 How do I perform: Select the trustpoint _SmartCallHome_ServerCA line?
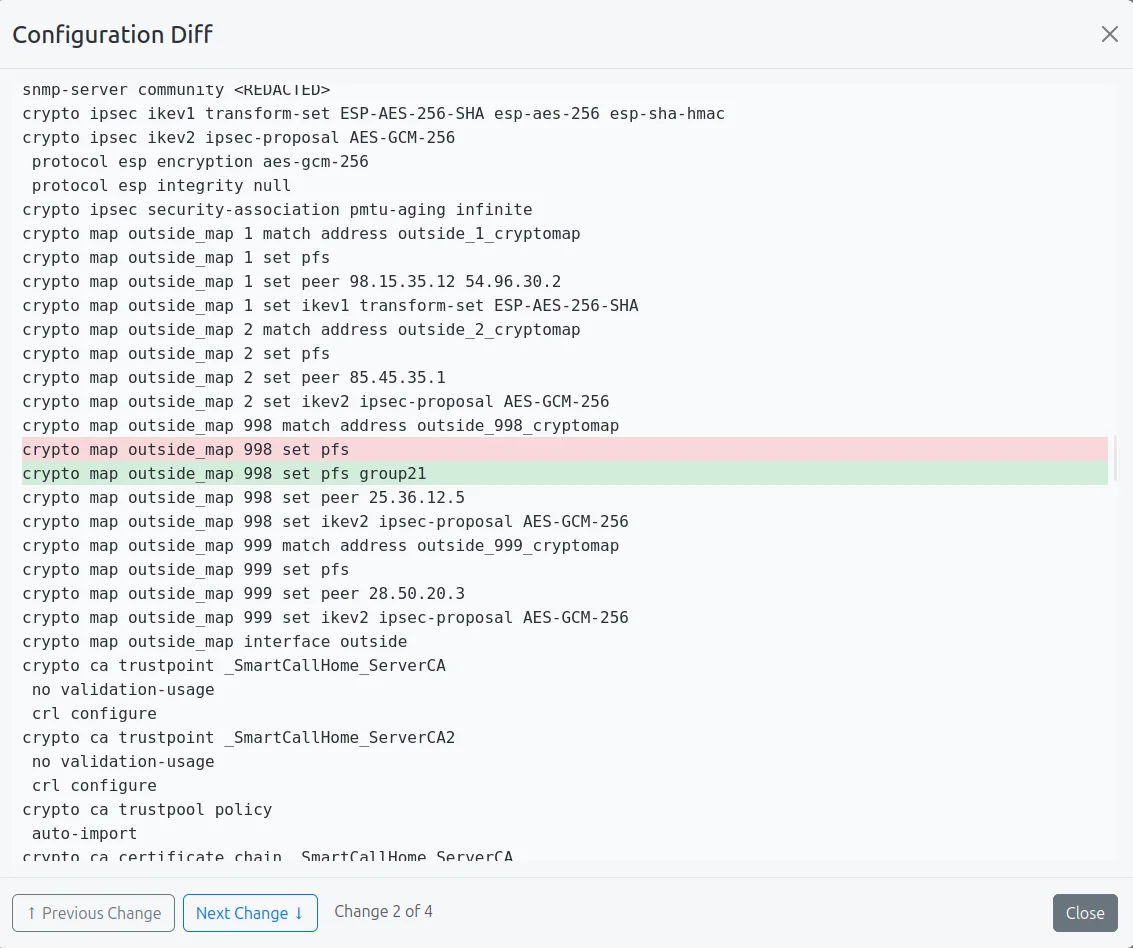234,665
